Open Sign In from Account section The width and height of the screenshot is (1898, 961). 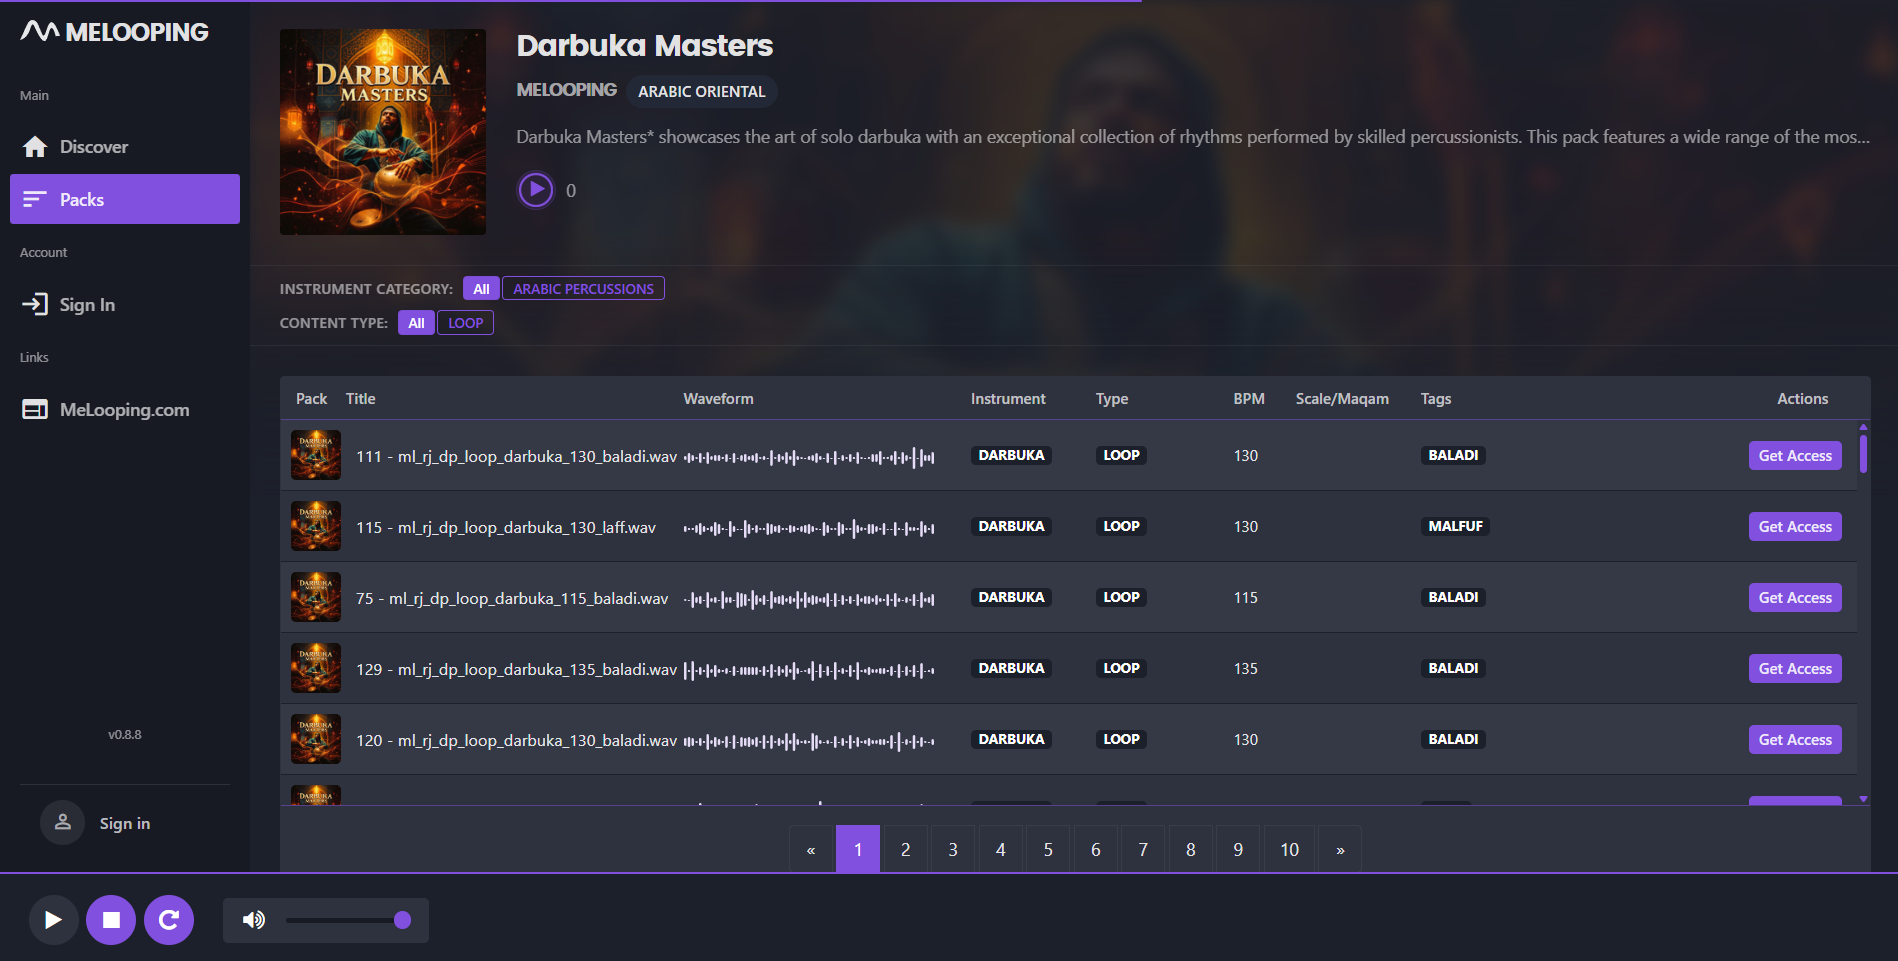(87, 305)
